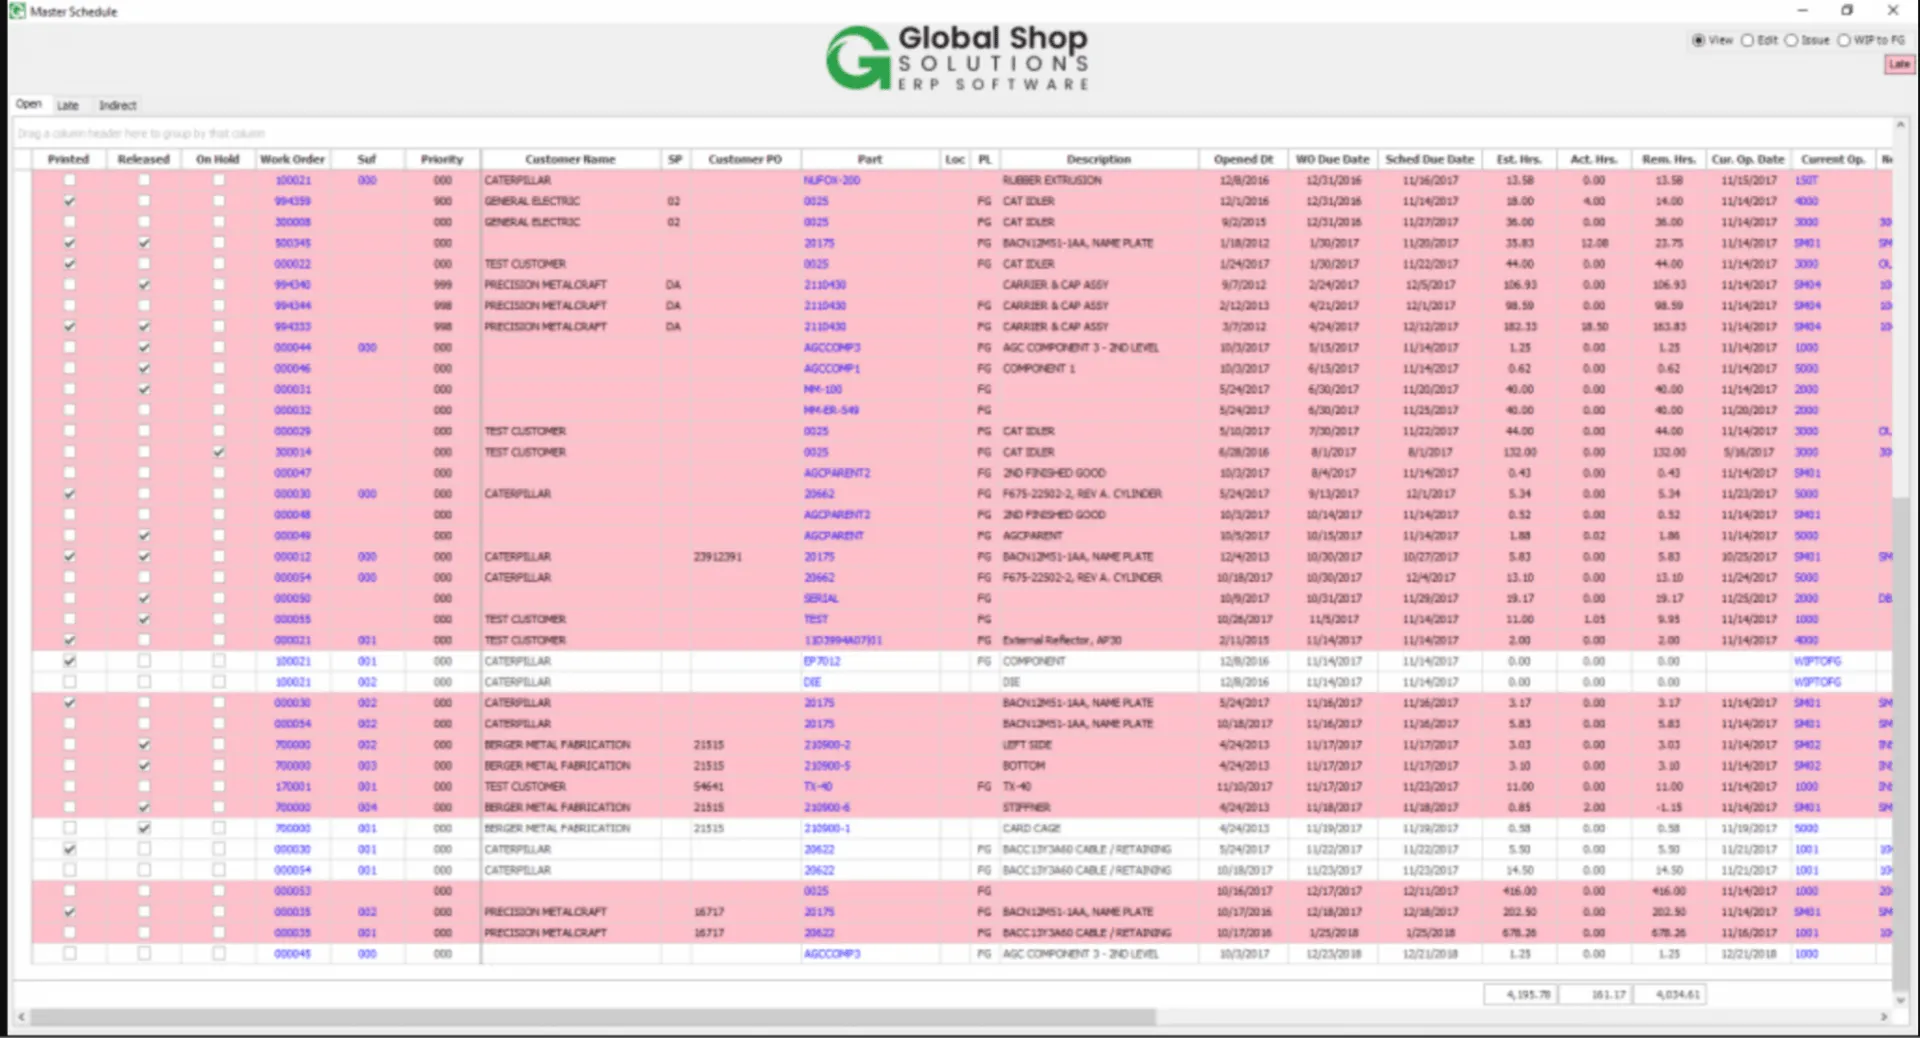Sort by Released column header
1920x1038 pixels.
[143, 159]
